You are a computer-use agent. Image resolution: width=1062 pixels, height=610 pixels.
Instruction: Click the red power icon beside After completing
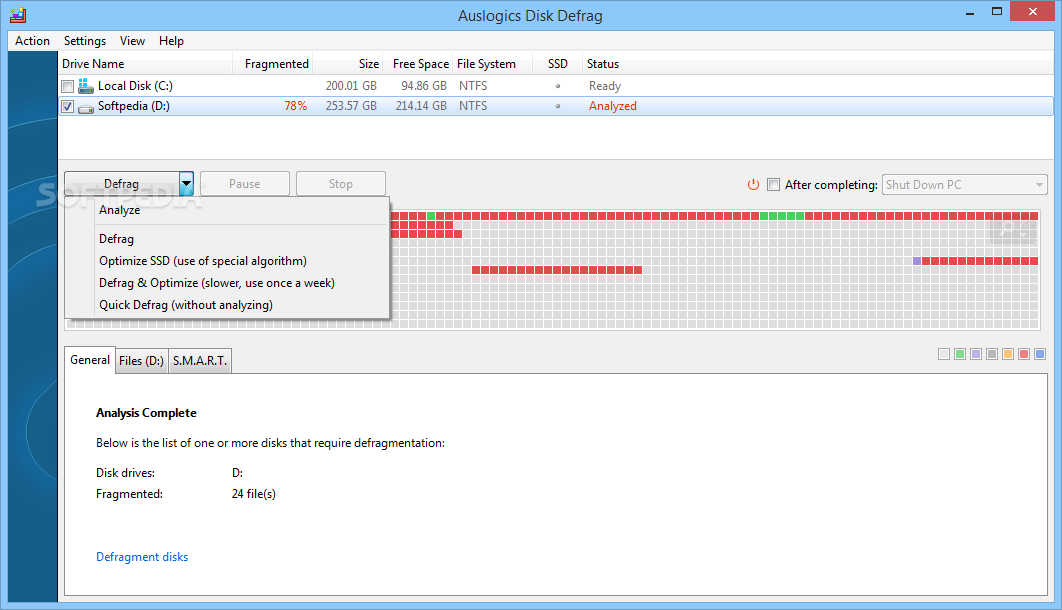coord(753,185)
